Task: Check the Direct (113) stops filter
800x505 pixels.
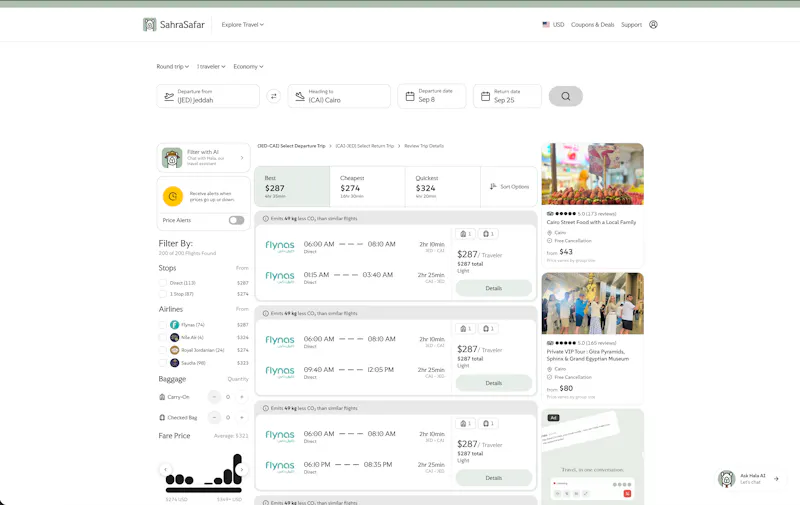Action: (x=163, y=283)
